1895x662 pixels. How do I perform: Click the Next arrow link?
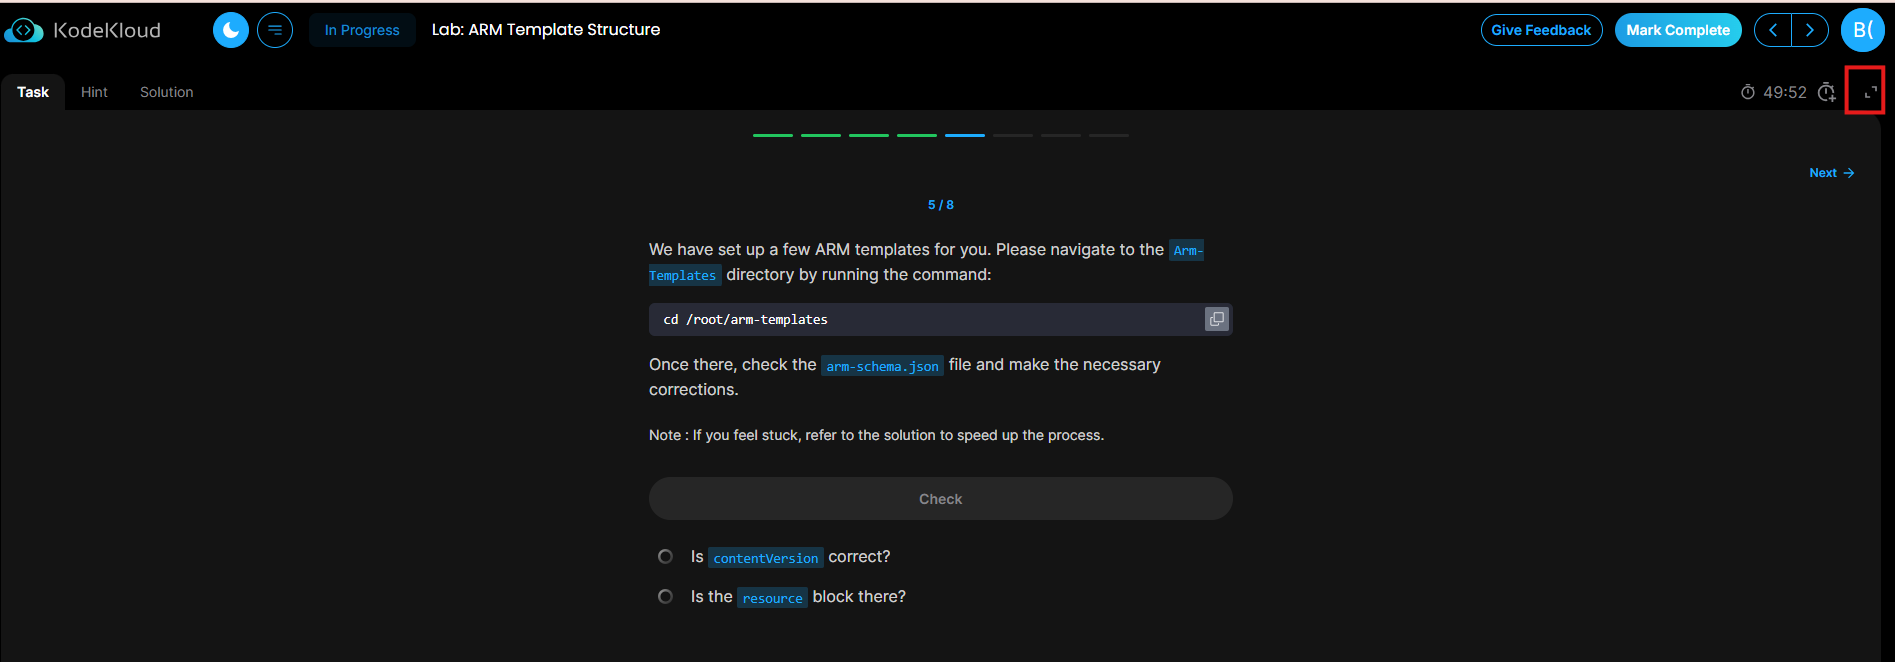pos(1832,173)
